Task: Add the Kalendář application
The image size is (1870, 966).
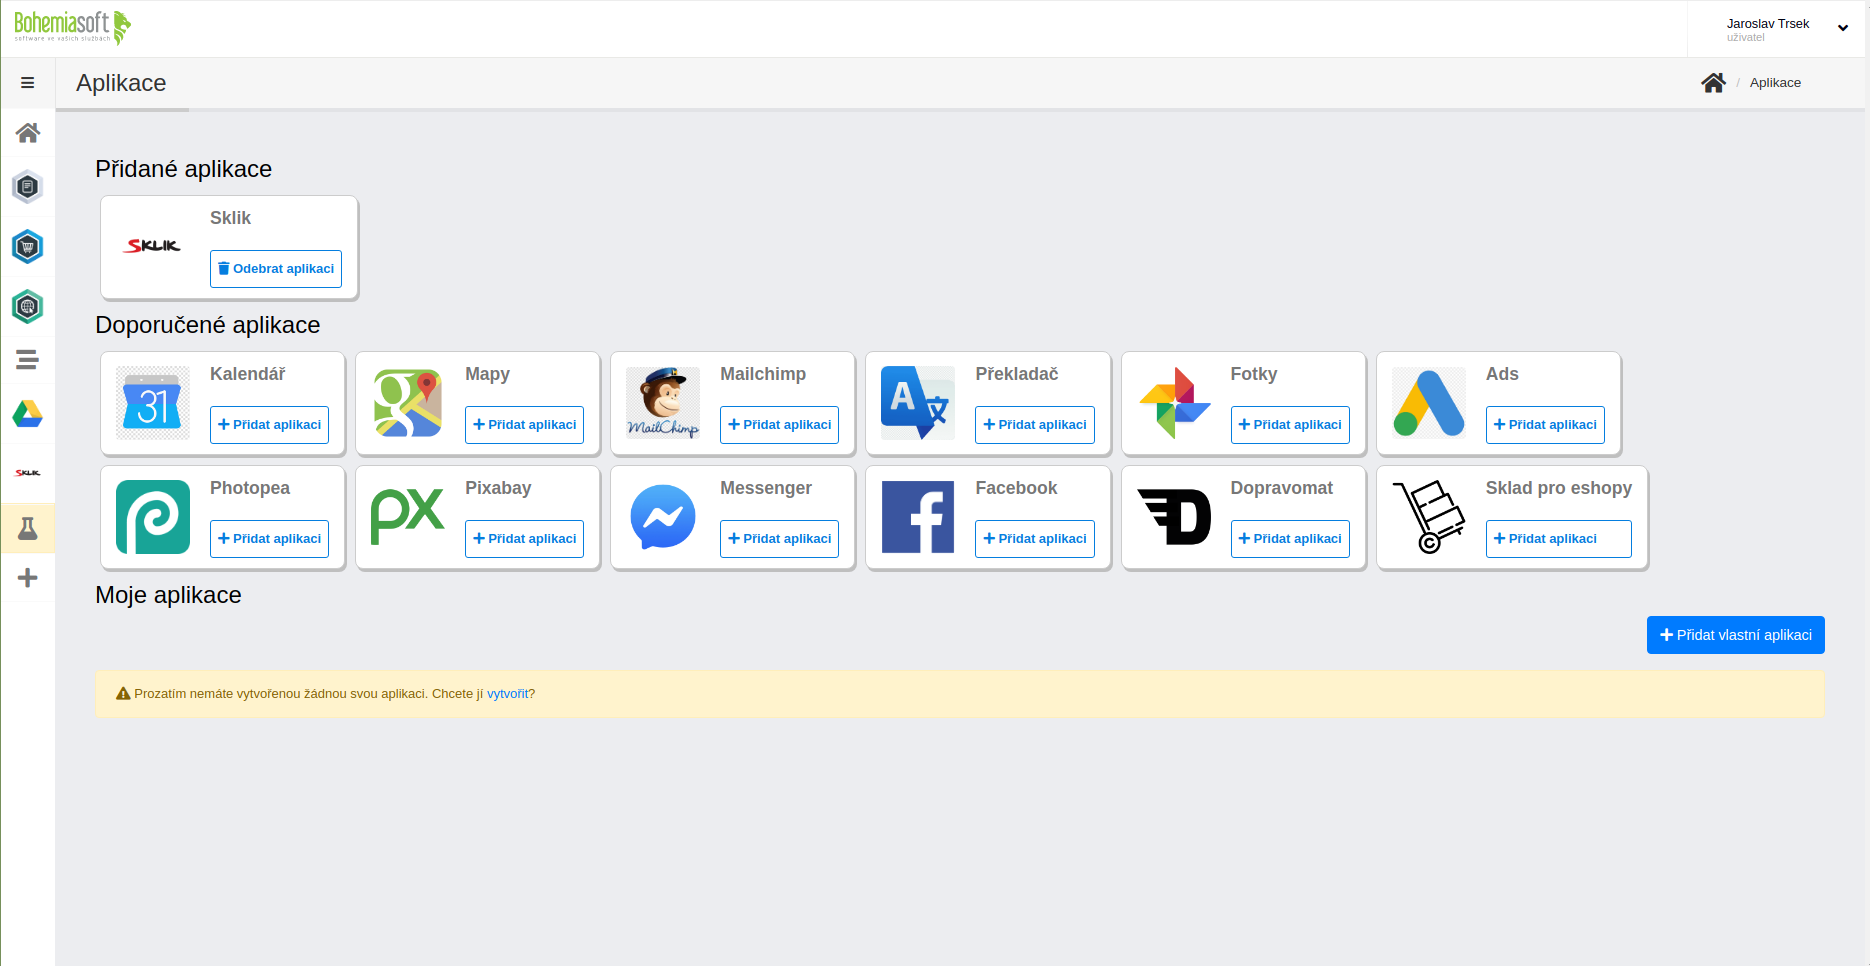Action: tap(269, 425)
